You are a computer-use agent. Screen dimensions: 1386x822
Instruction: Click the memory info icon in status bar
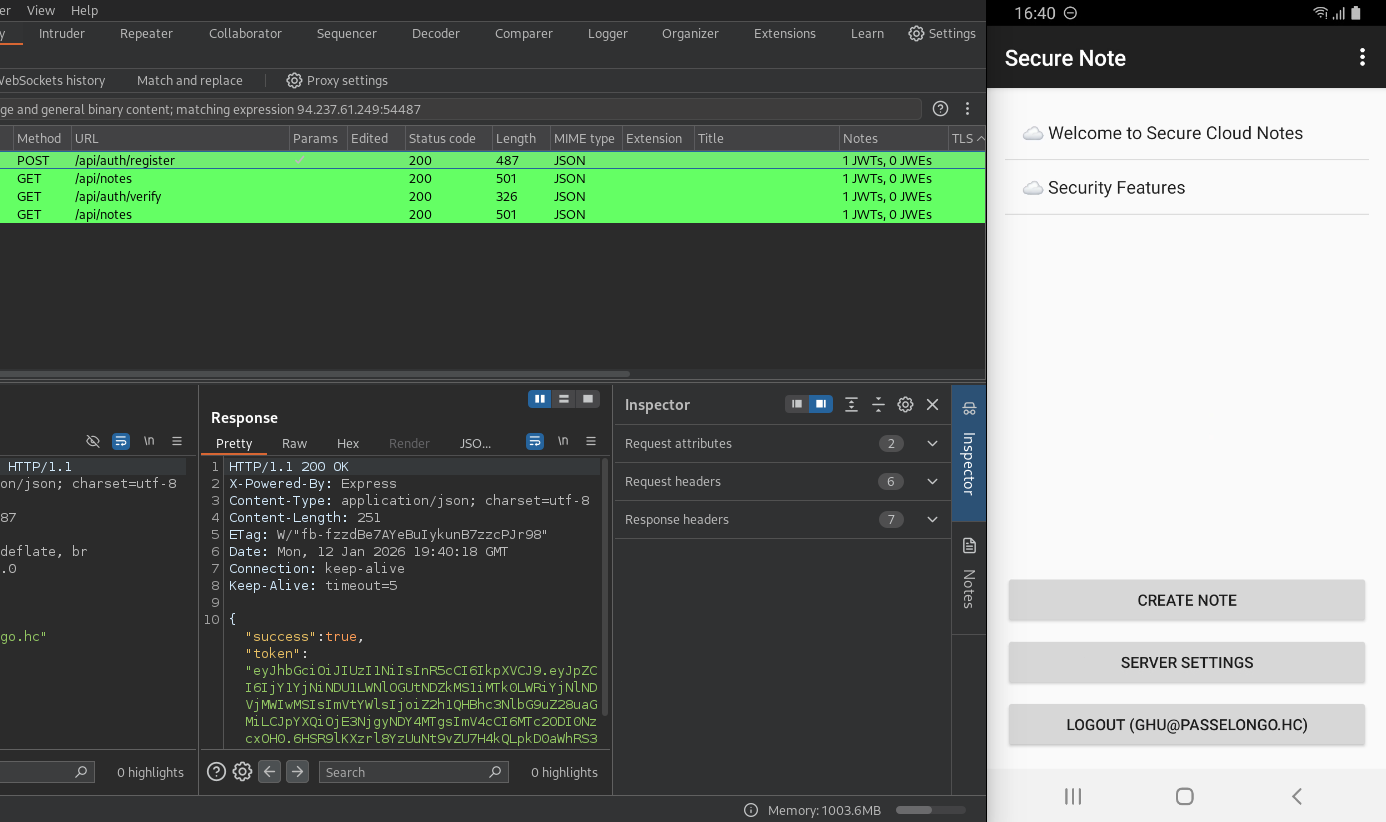tap(751, 810)
